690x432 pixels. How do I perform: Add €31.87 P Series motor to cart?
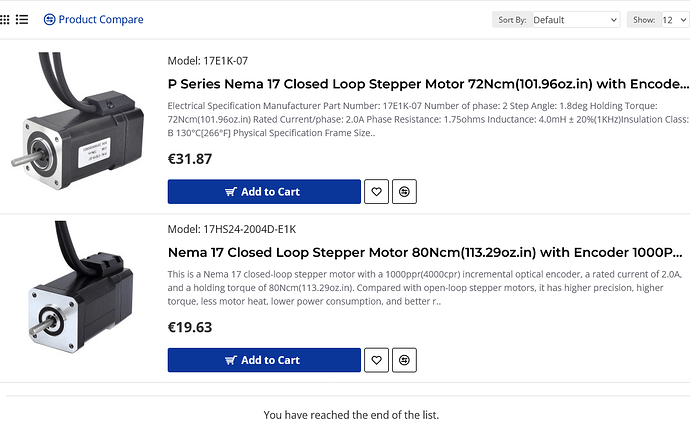click(x=264, y=191)
